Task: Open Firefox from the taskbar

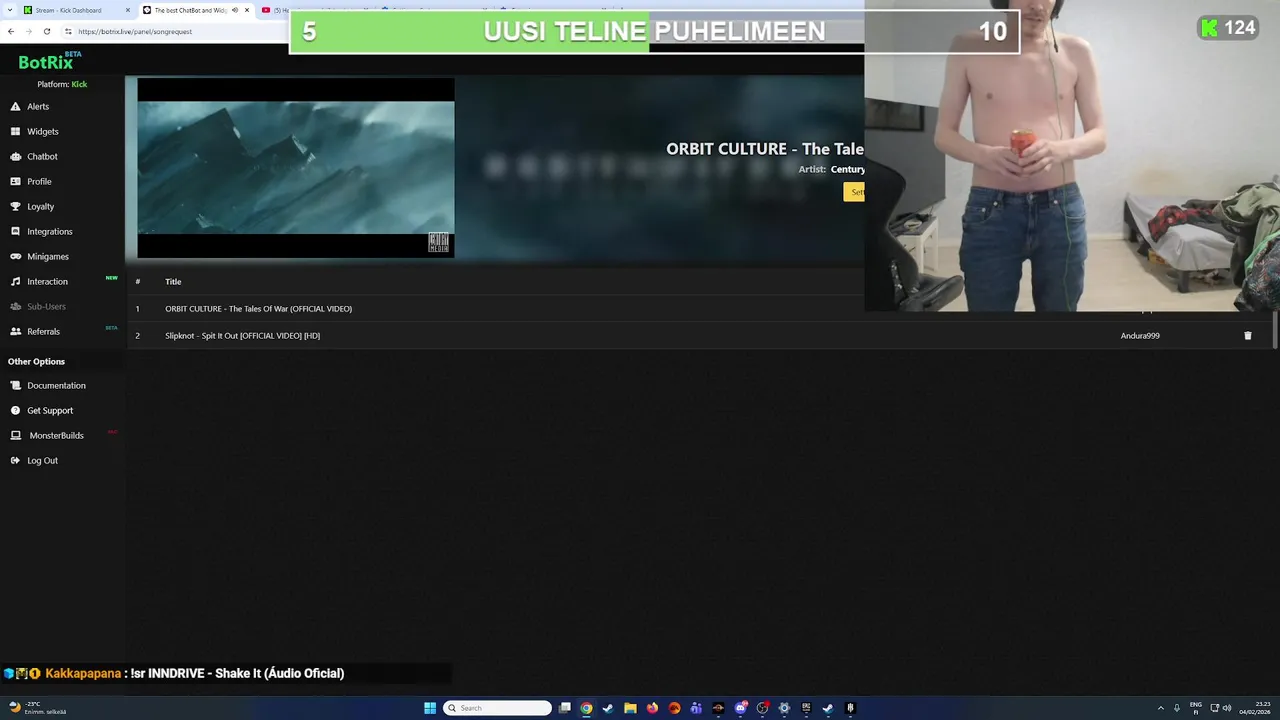Action: coord(652,708)
